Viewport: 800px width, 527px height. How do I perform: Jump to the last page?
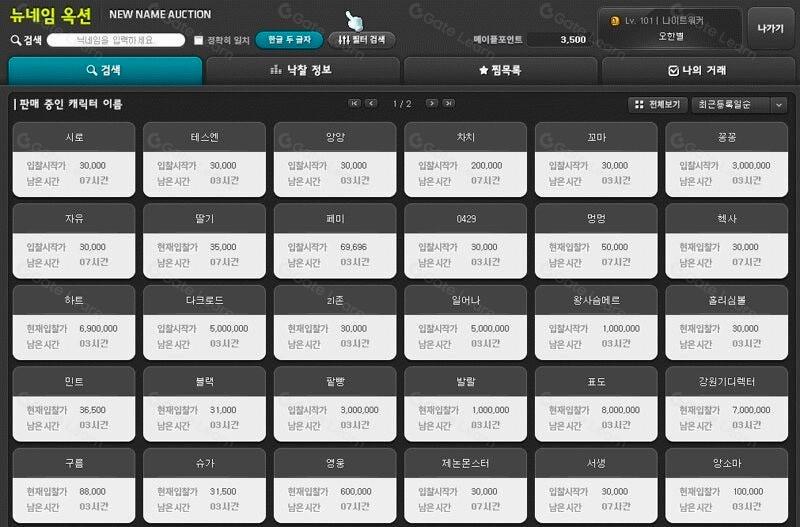pos(448,104)
